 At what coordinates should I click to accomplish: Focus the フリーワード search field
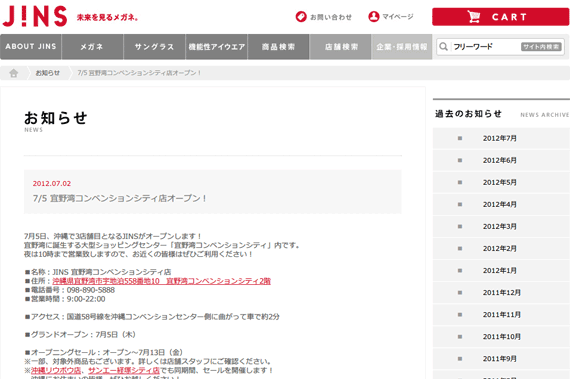[486, 47]
